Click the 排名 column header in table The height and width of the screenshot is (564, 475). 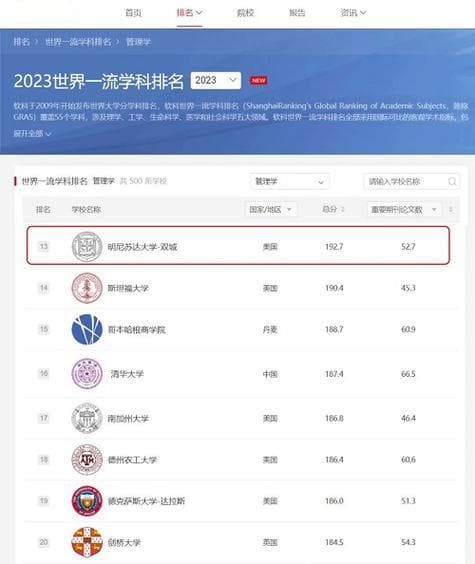point(43,209)
